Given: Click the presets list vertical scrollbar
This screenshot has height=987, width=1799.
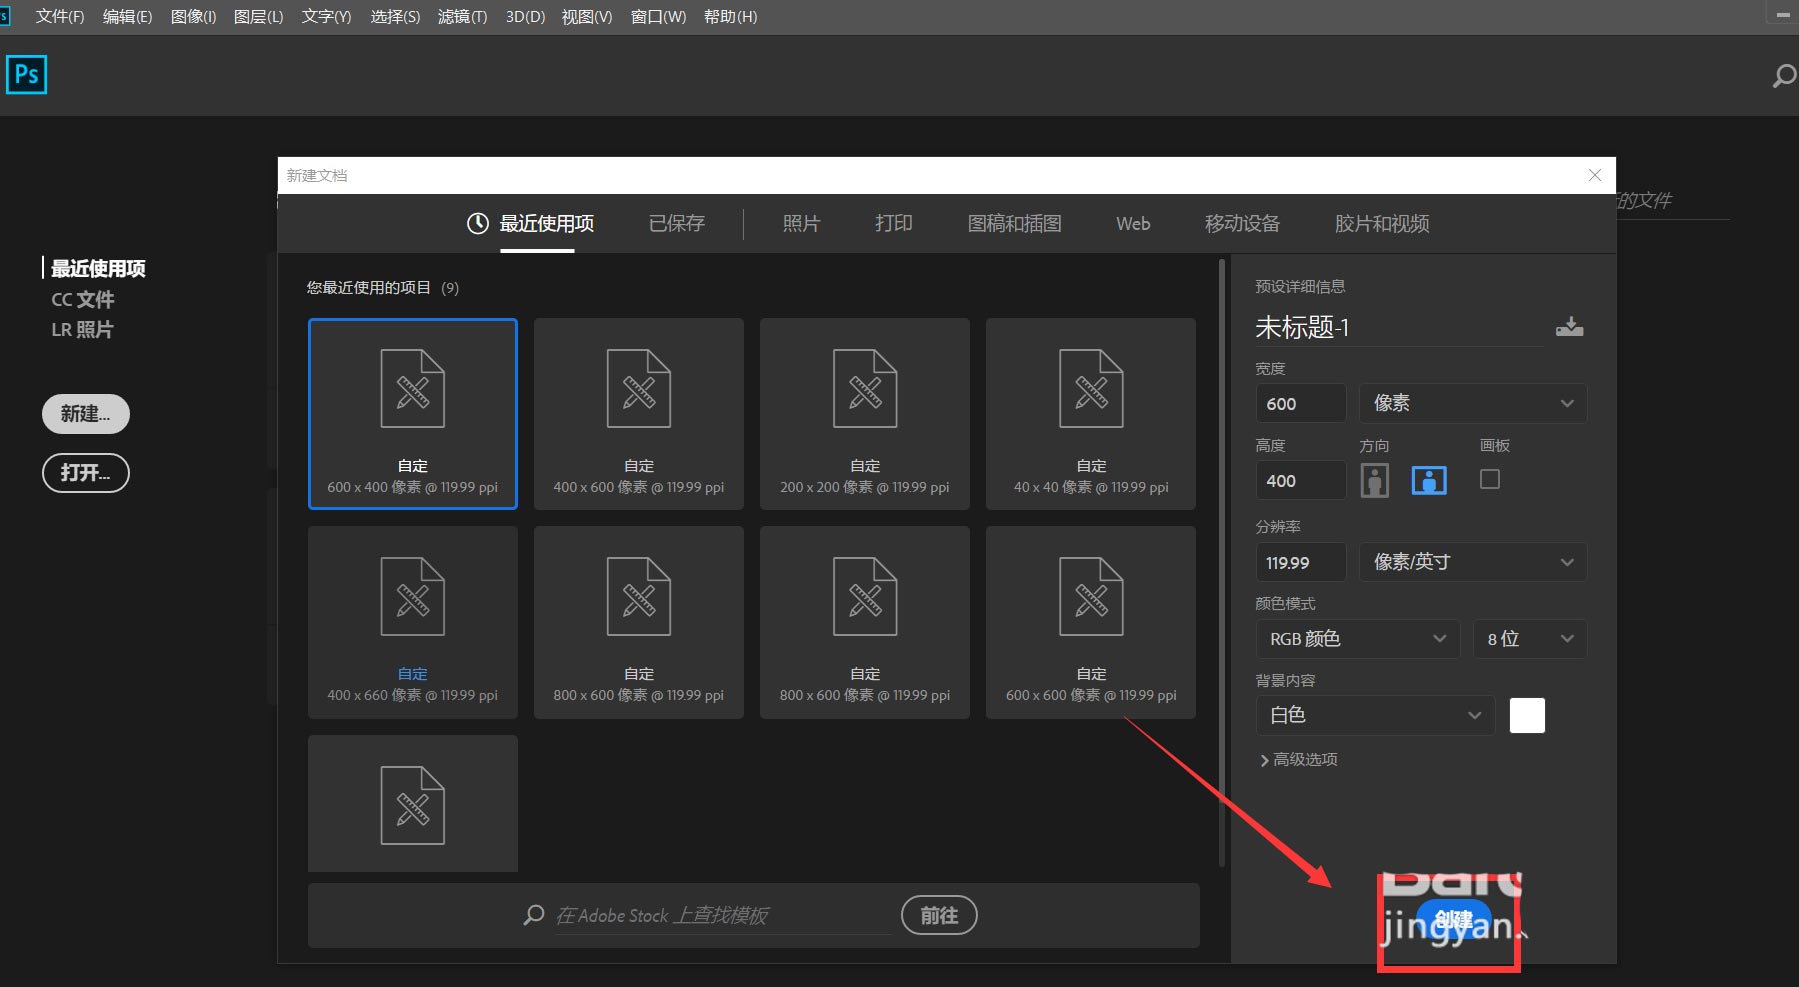Looking at the screenshot, I should click(1222, 563).
